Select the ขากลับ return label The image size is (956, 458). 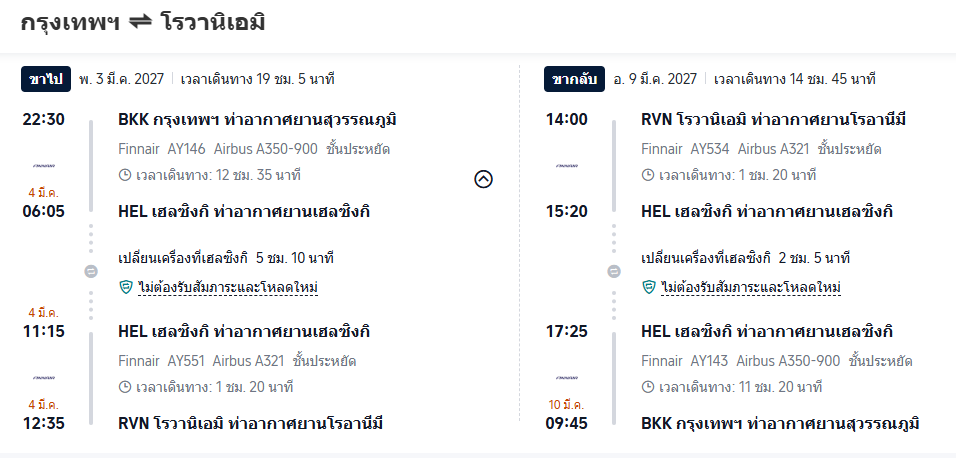pos(574,79)
